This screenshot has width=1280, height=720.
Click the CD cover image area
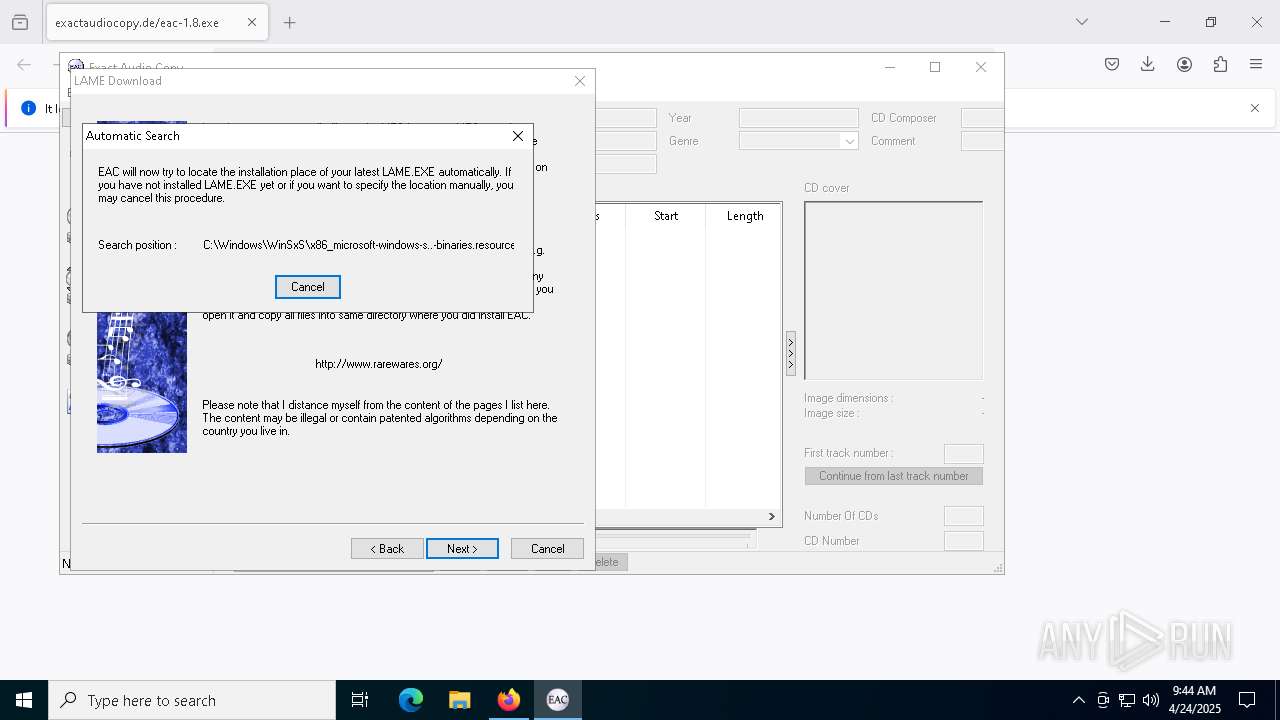(894, 291)
